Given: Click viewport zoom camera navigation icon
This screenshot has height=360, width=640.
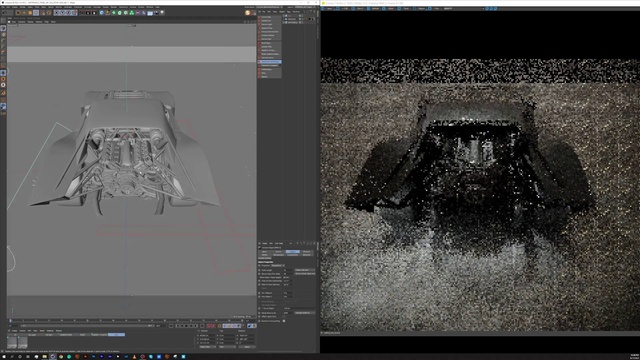Looking at the screenshot, I should coord(248,22).
